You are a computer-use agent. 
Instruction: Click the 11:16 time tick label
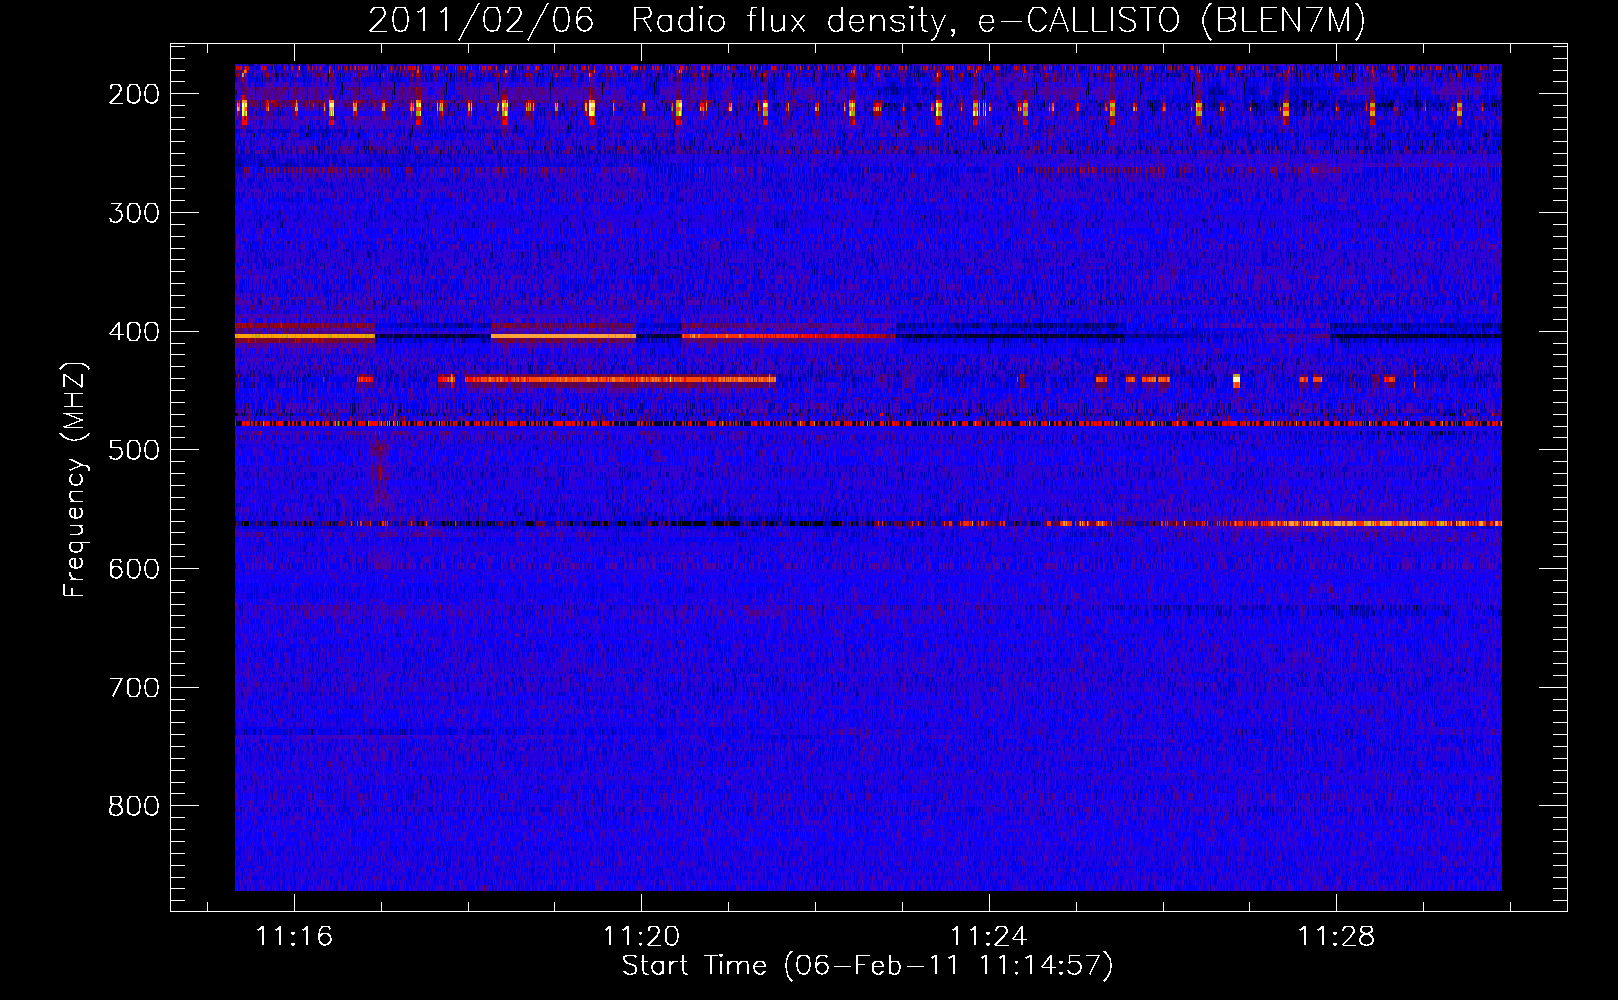pos(294,936)
